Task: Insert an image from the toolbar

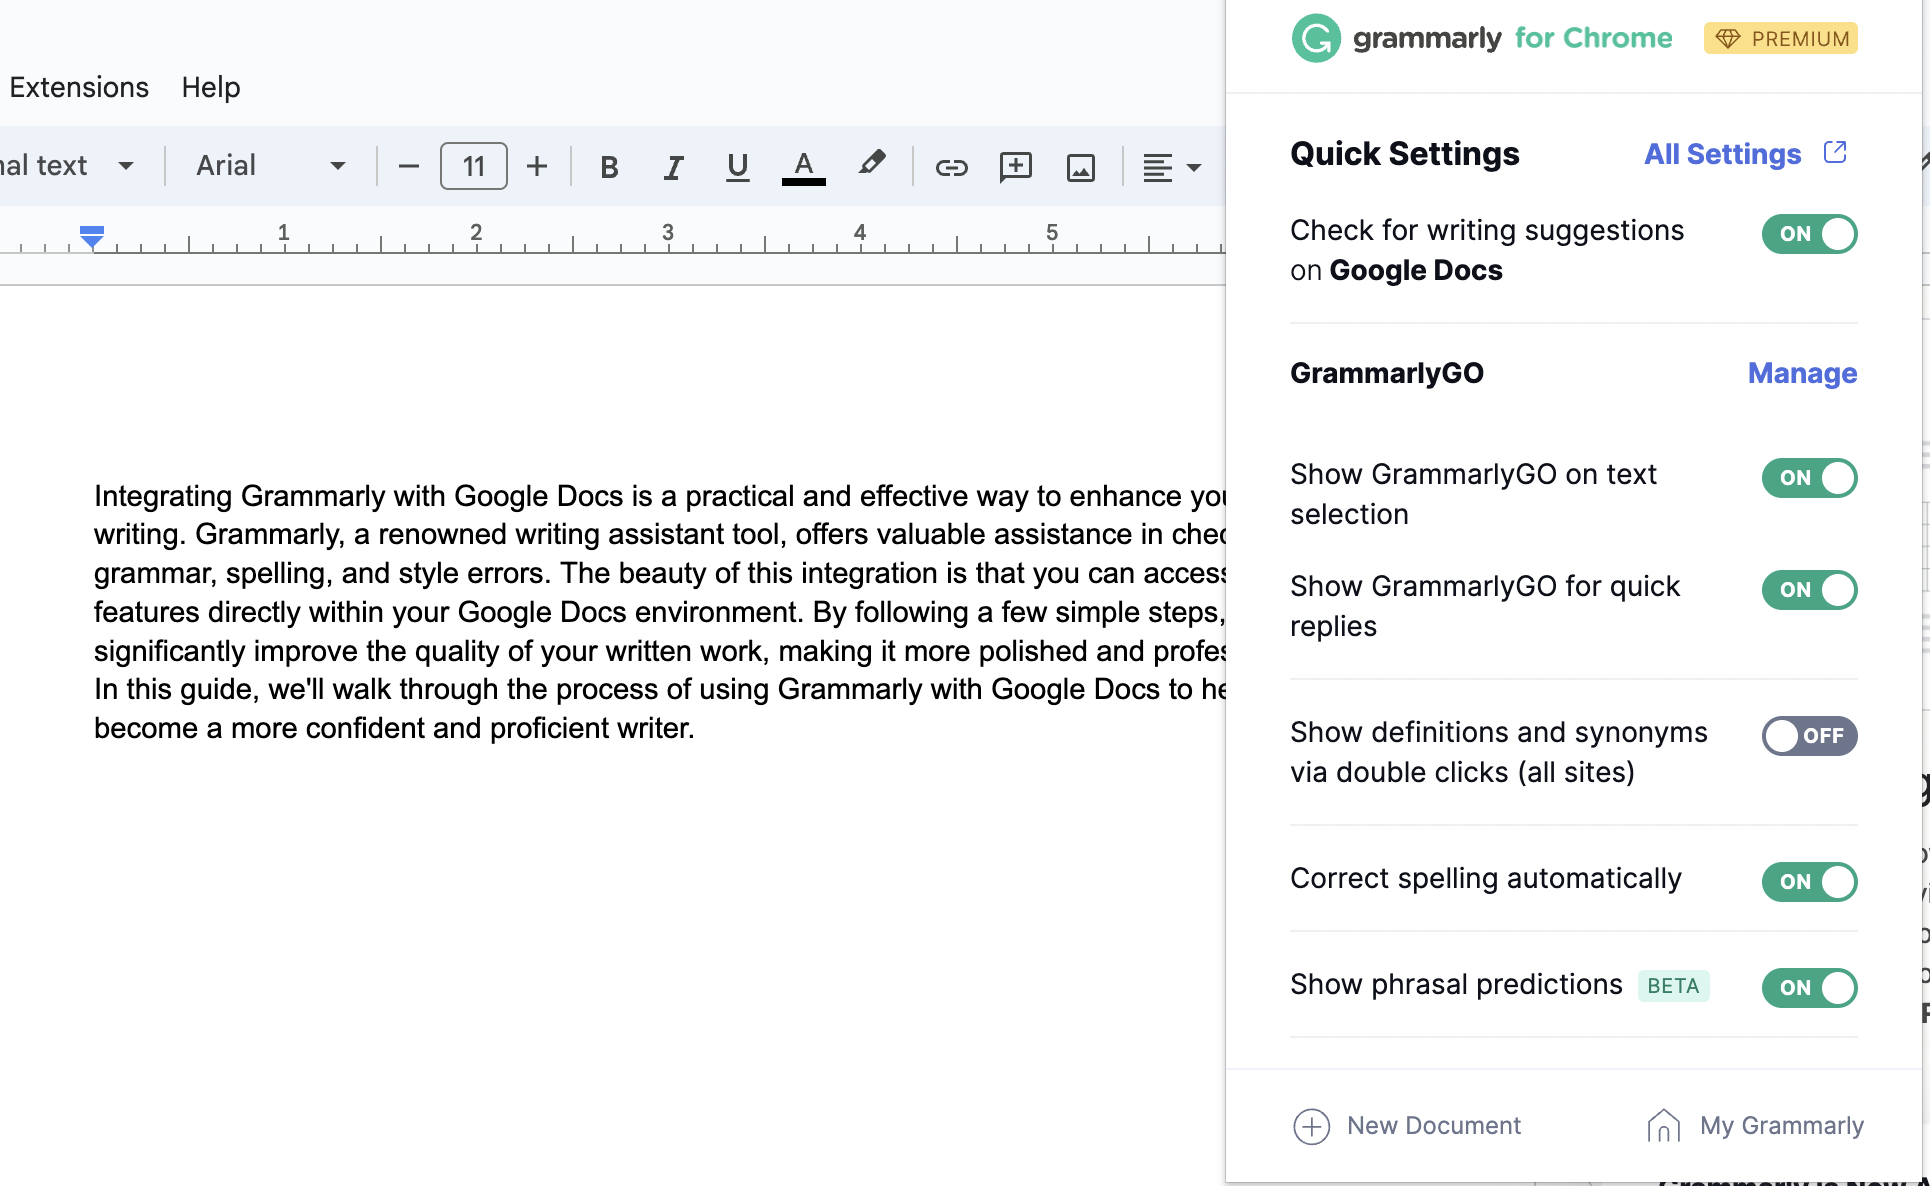Action: click(x=1081, y=167)
